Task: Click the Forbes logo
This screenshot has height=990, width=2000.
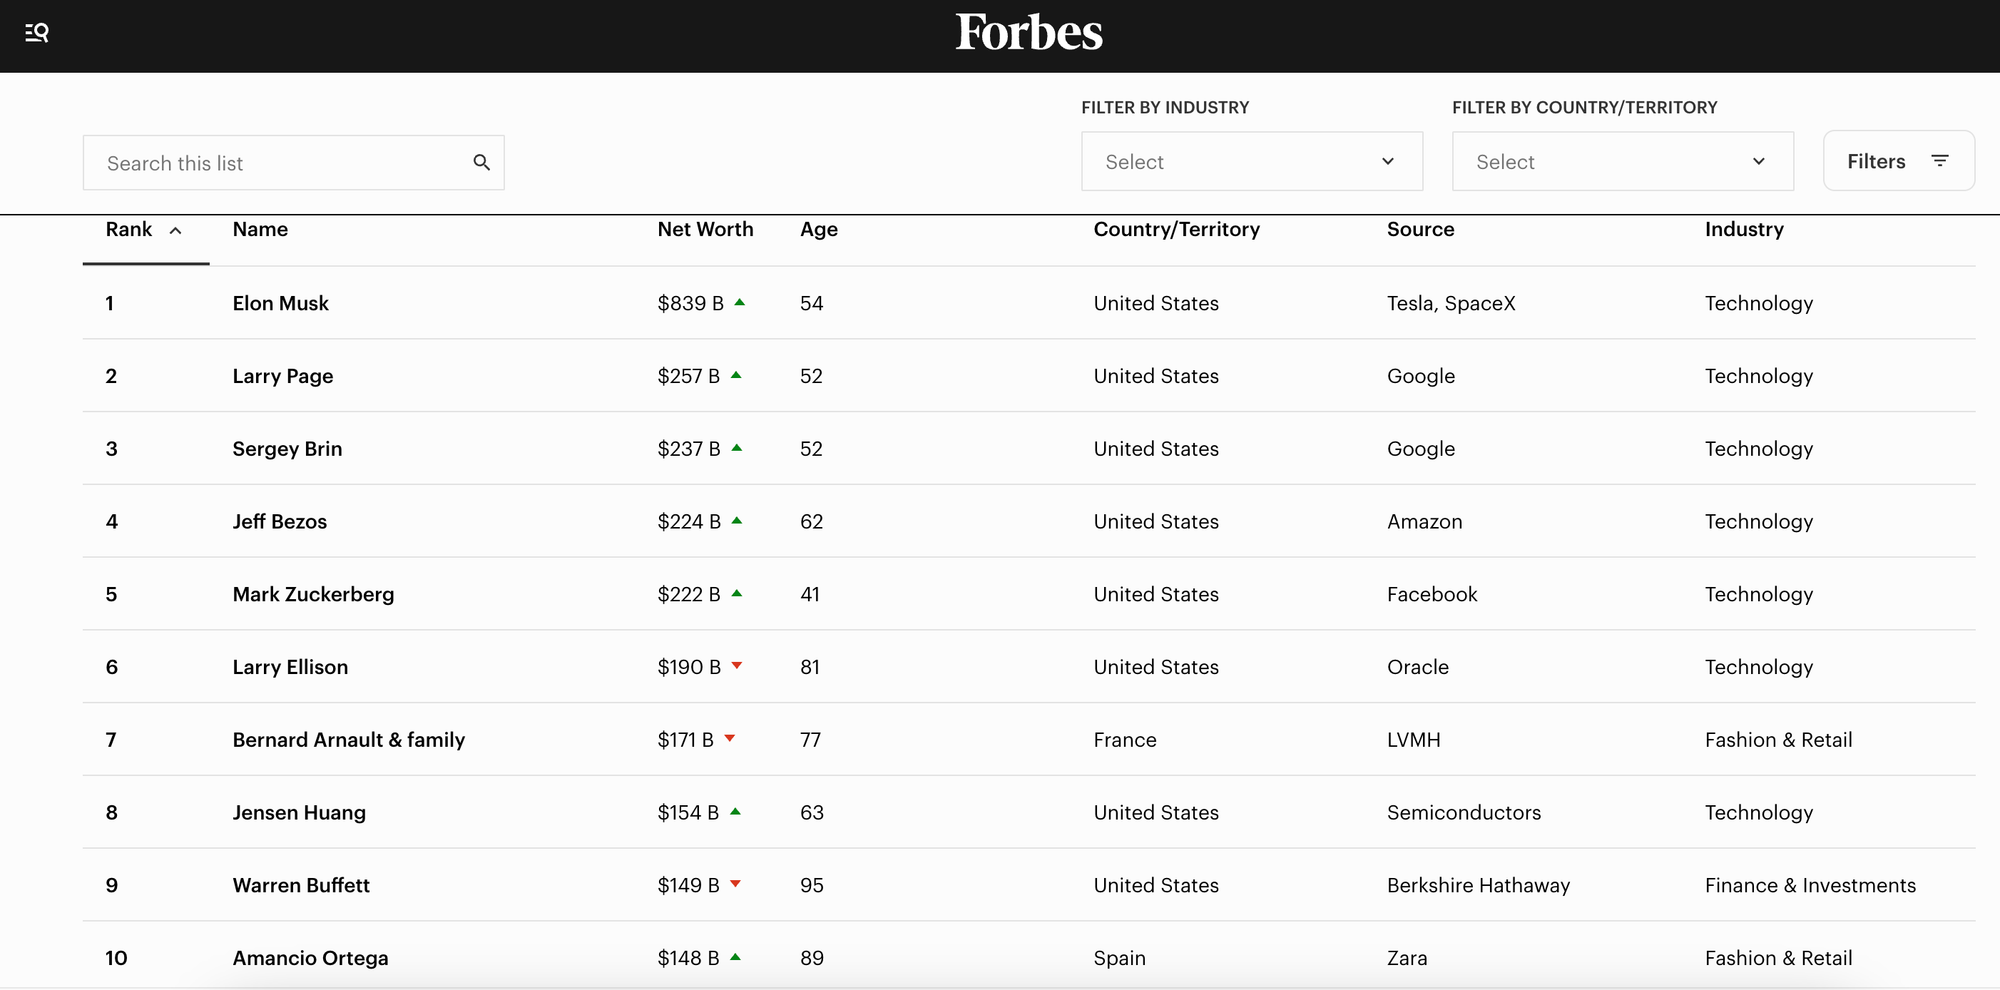Action: [x=1029, y=33]
